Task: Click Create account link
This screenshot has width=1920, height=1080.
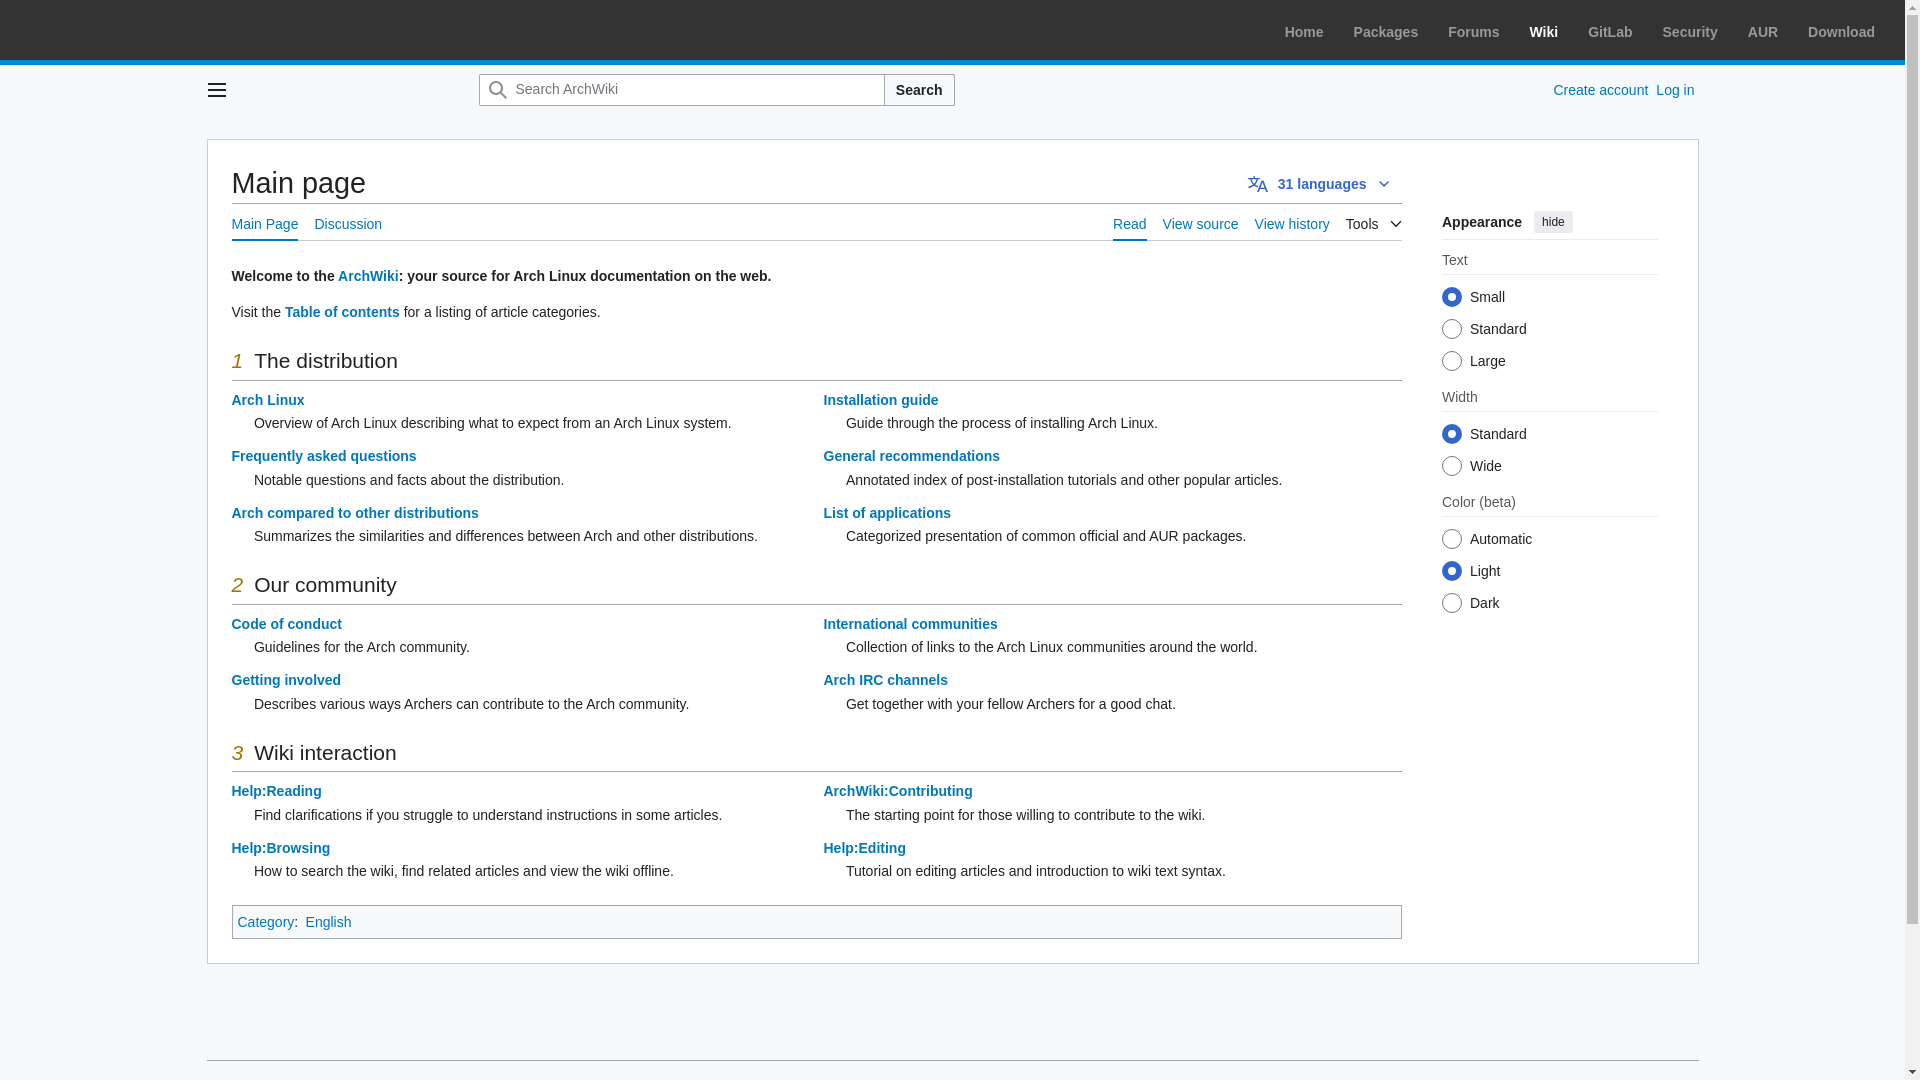Action: tap(1600, 90)
